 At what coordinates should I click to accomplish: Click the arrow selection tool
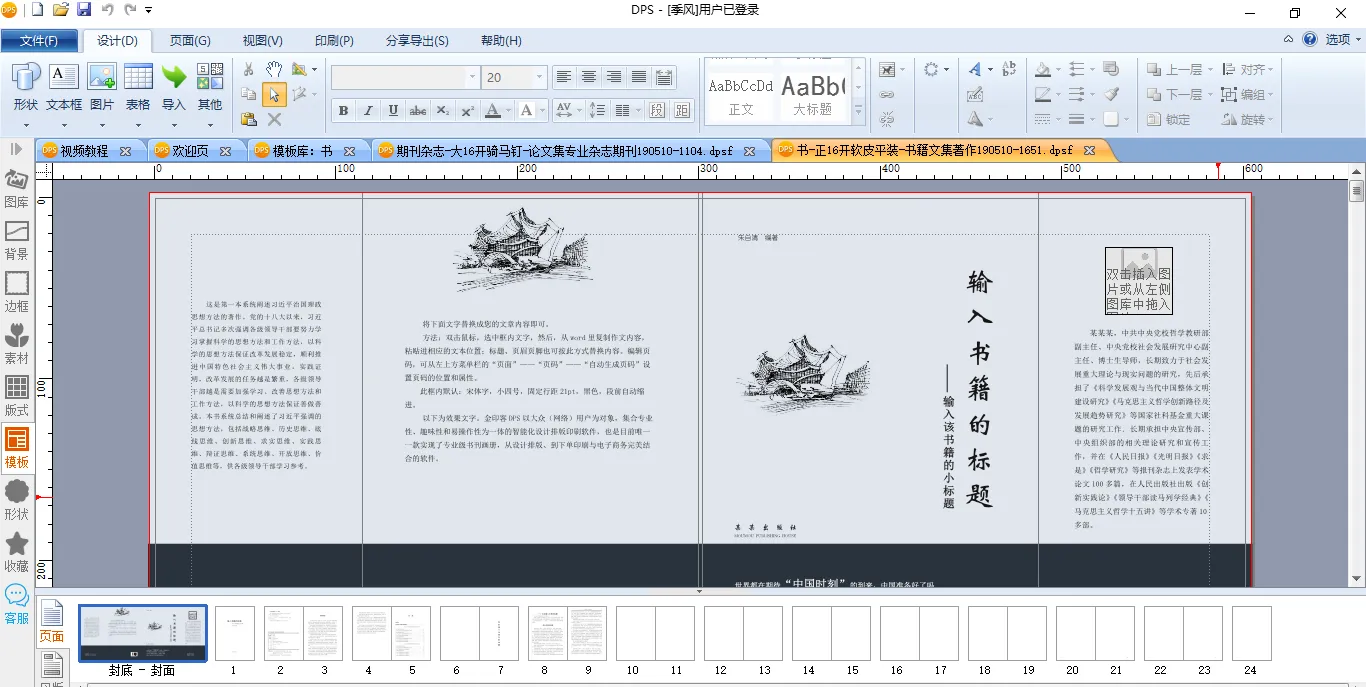[x=274, y=95]
